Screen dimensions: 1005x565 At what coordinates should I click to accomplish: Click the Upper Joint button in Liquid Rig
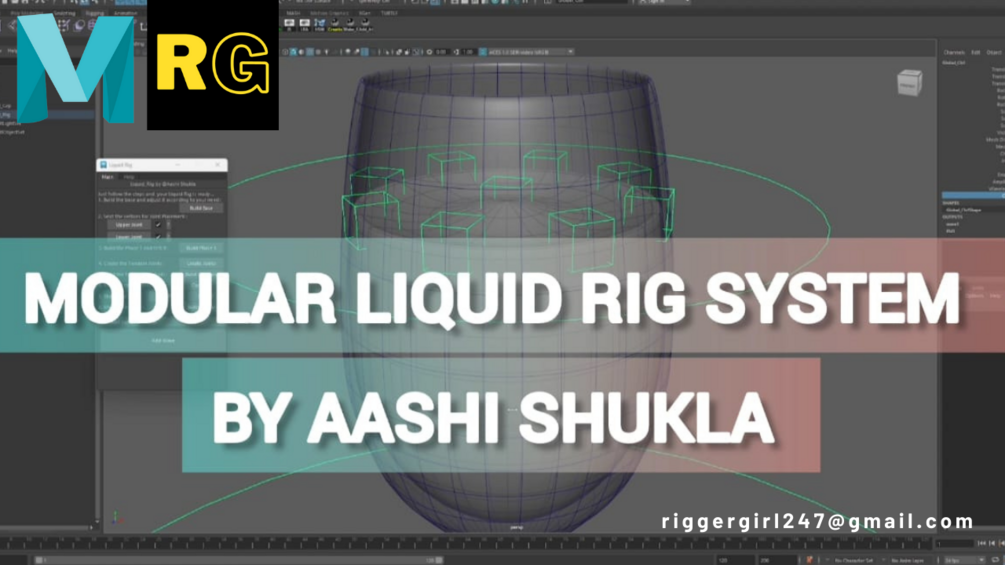pyautogui.click(x=129, y=225)
